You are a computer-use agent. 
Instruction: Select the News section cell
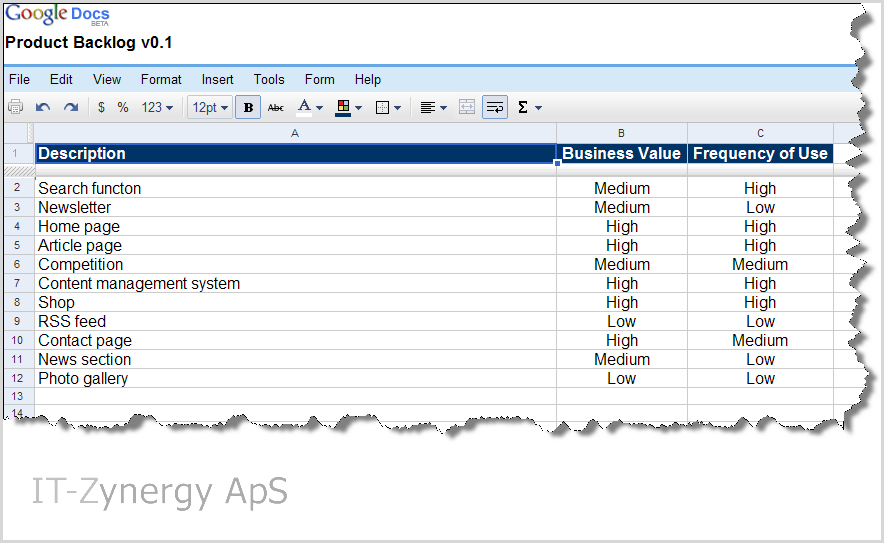[295, 359]
